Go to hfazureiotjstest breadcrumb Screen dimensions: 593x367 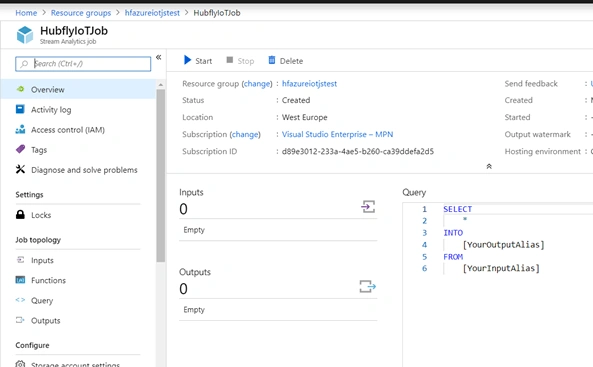point(152,13)
